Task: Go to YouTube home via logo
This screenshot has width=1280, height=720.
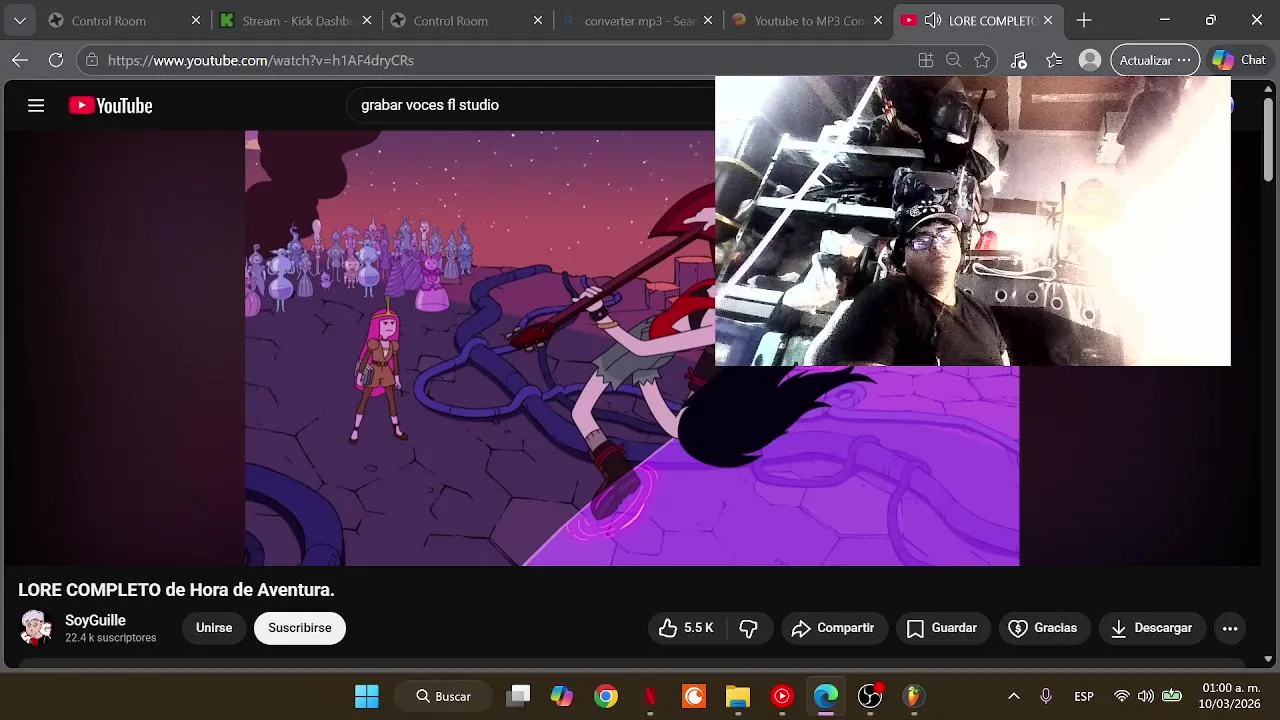Action: click(x=110, y=105)
